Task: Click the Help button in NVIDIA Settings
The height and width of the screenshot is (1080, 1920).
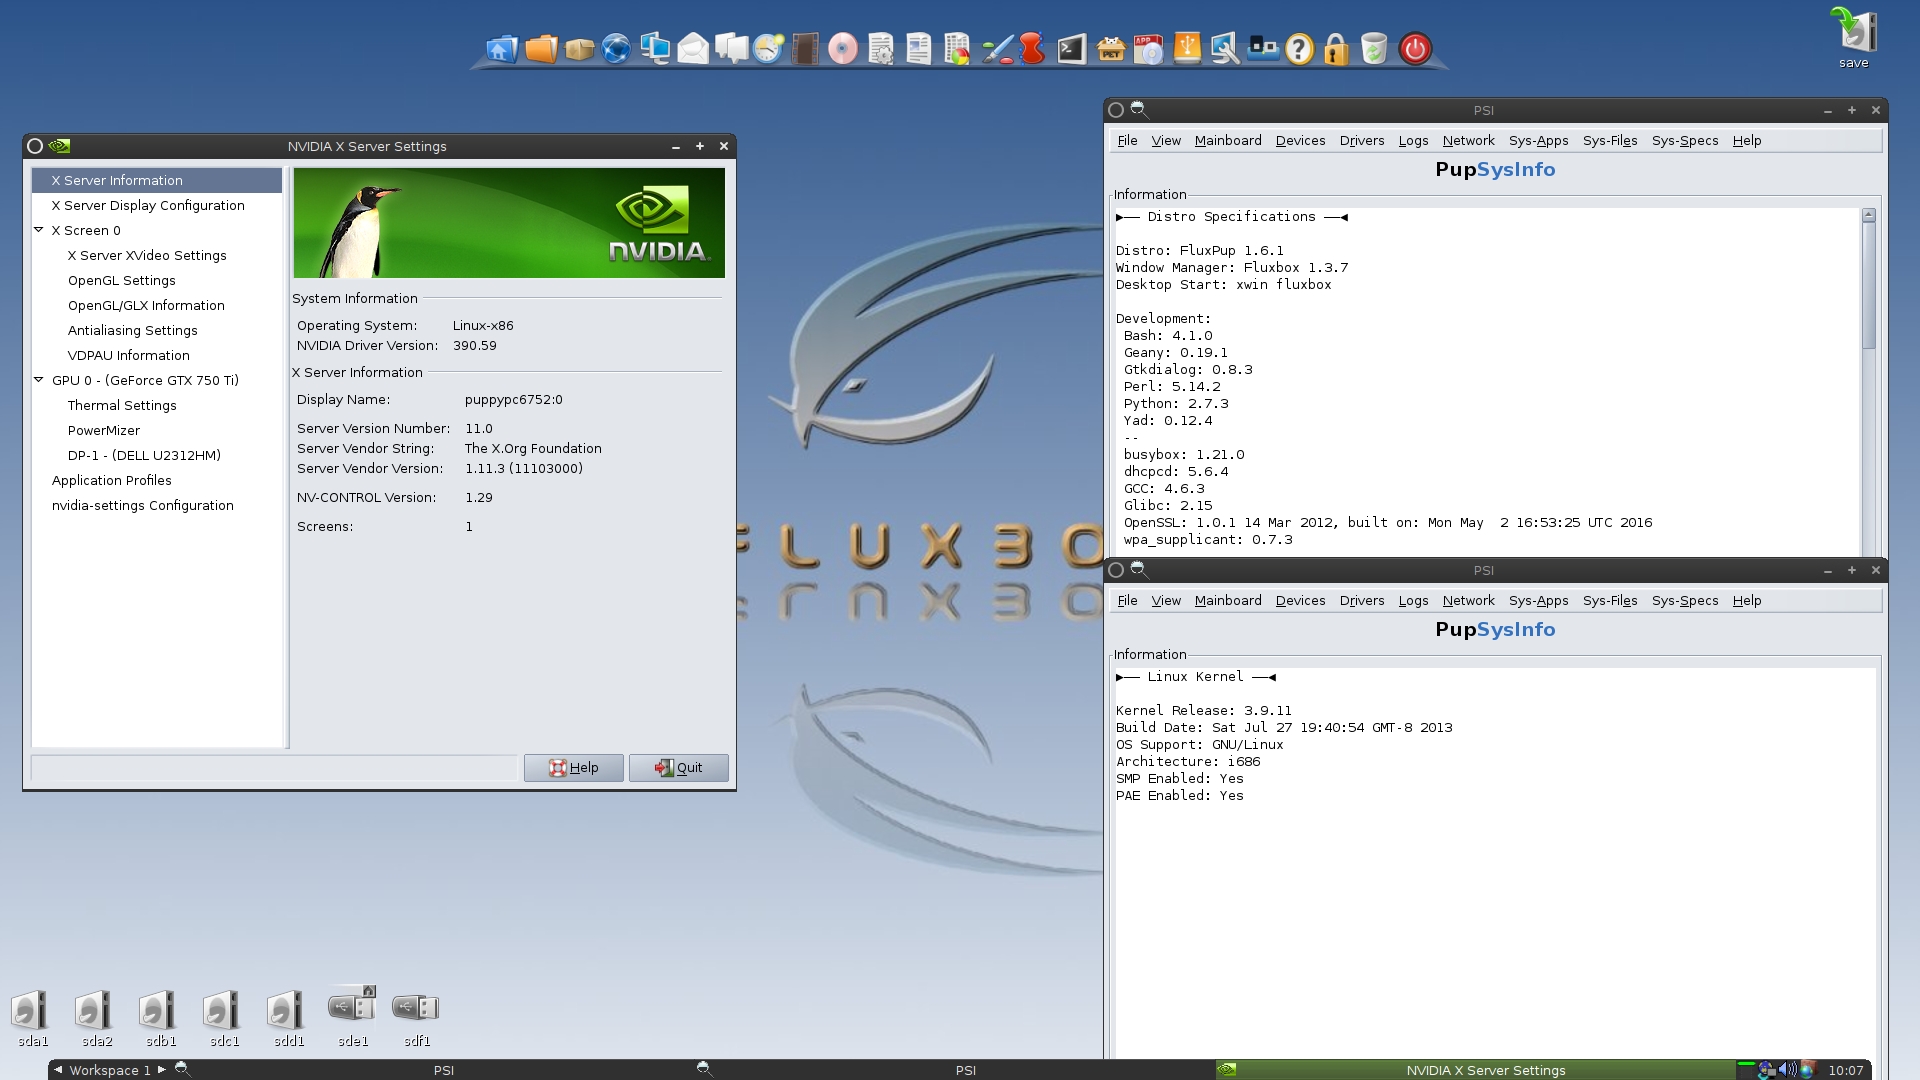Action: [x=574, y=767]
